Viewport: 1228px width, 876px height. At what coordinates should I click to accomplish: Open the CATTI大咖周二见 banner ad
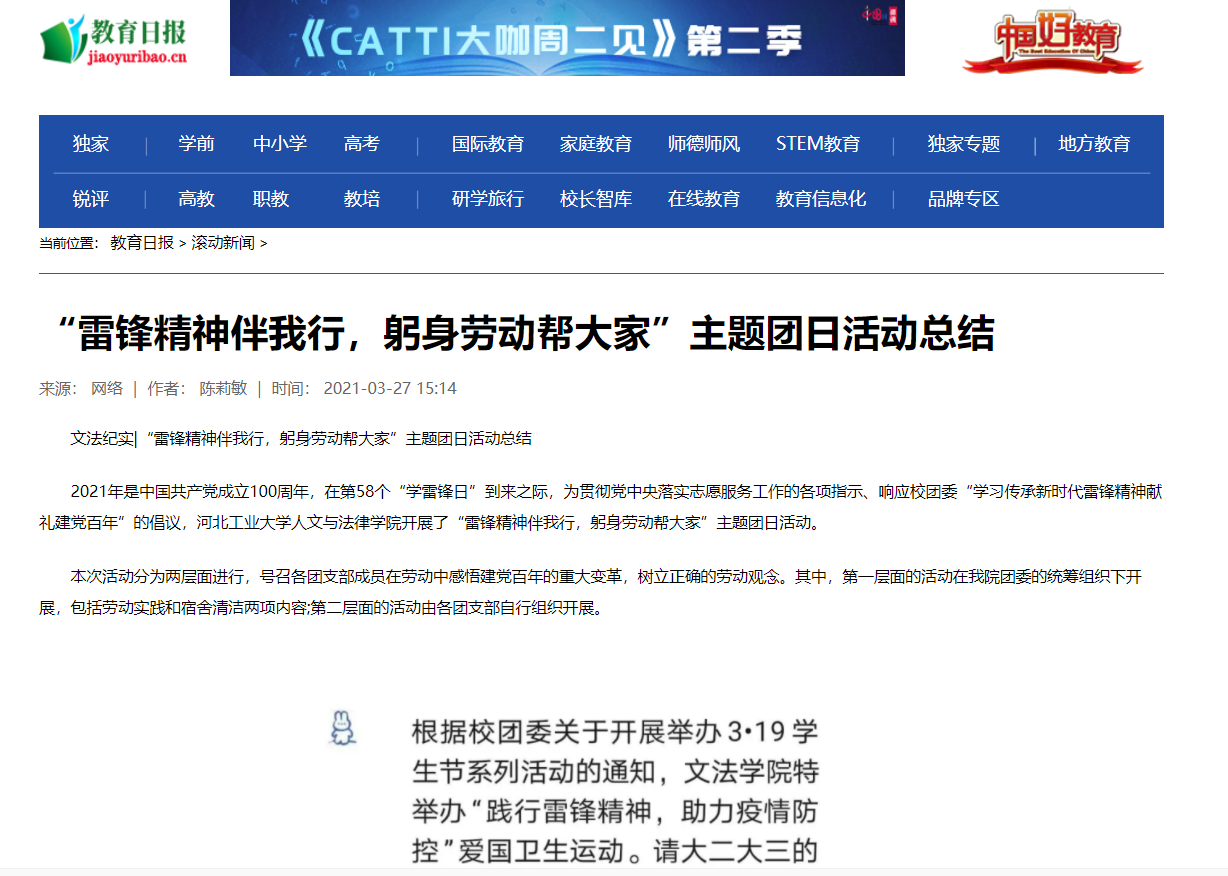click(567, 38)
